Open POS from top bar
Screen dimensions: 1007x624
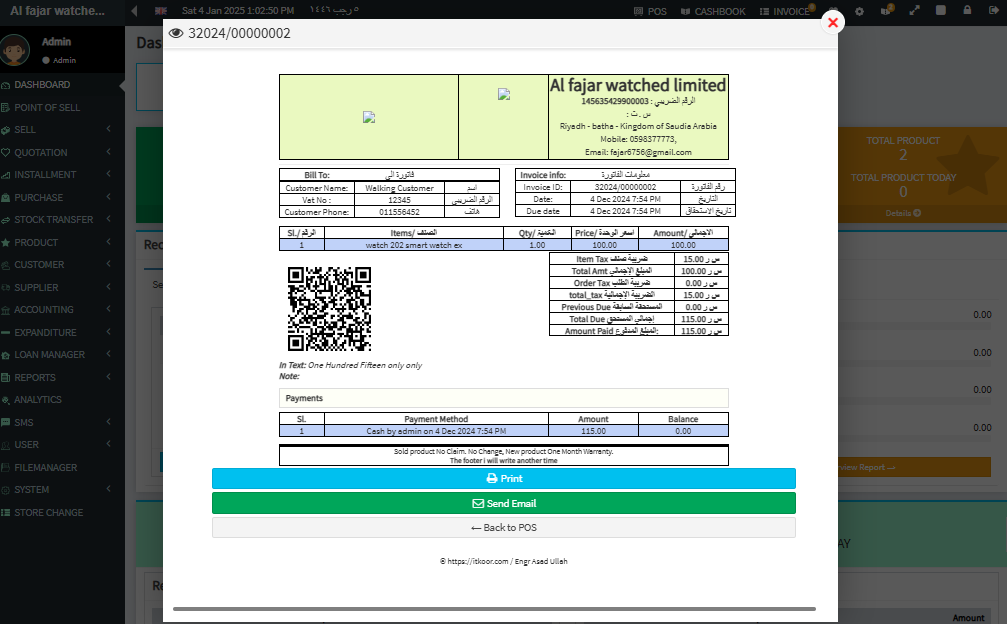click(650, 12)
